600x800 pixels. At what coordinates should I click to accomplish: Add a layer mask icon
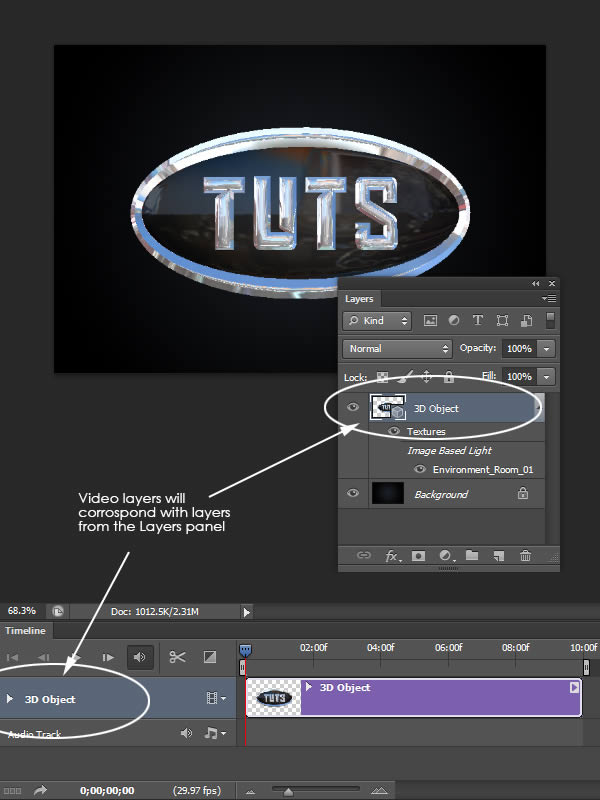point(418,556)
